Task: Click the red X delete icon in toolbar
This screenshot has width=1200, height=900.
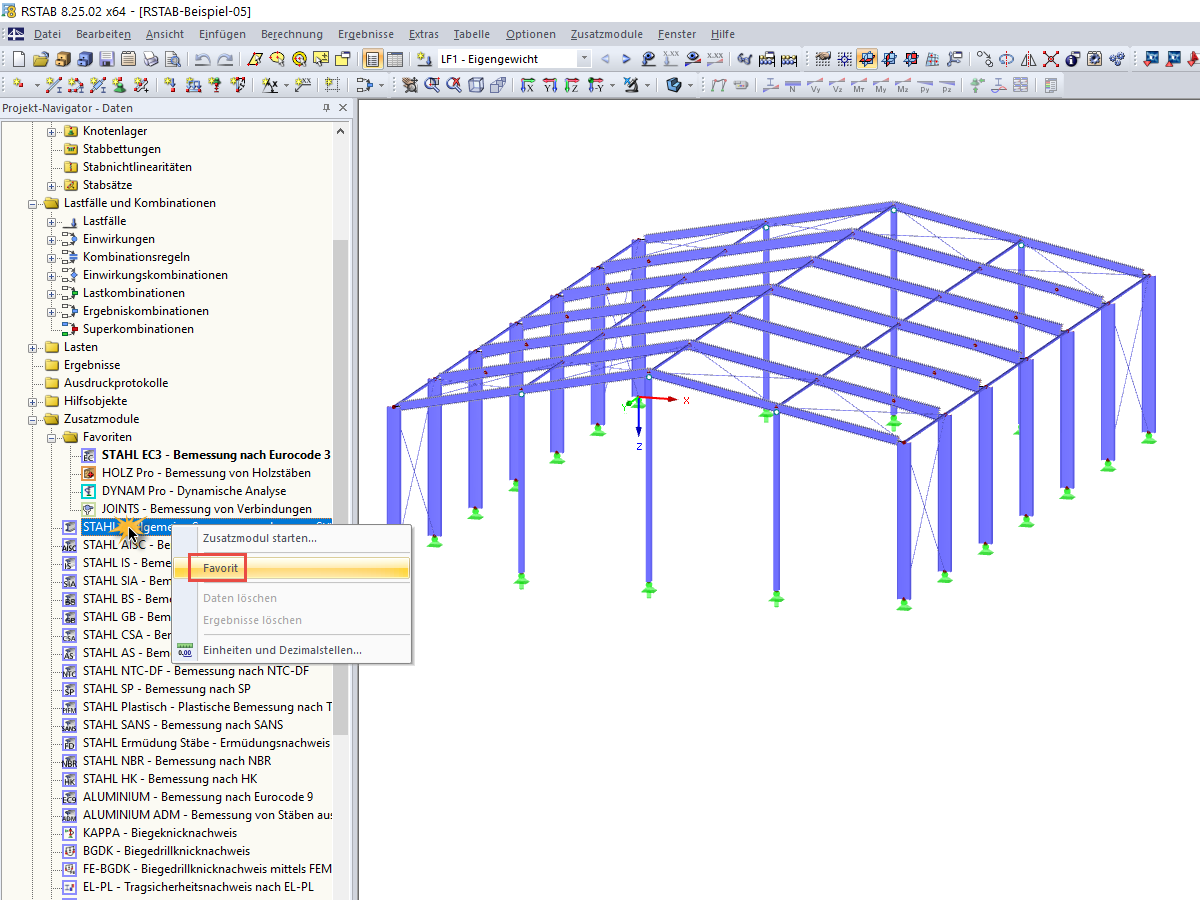Action: pos(1051,59)
